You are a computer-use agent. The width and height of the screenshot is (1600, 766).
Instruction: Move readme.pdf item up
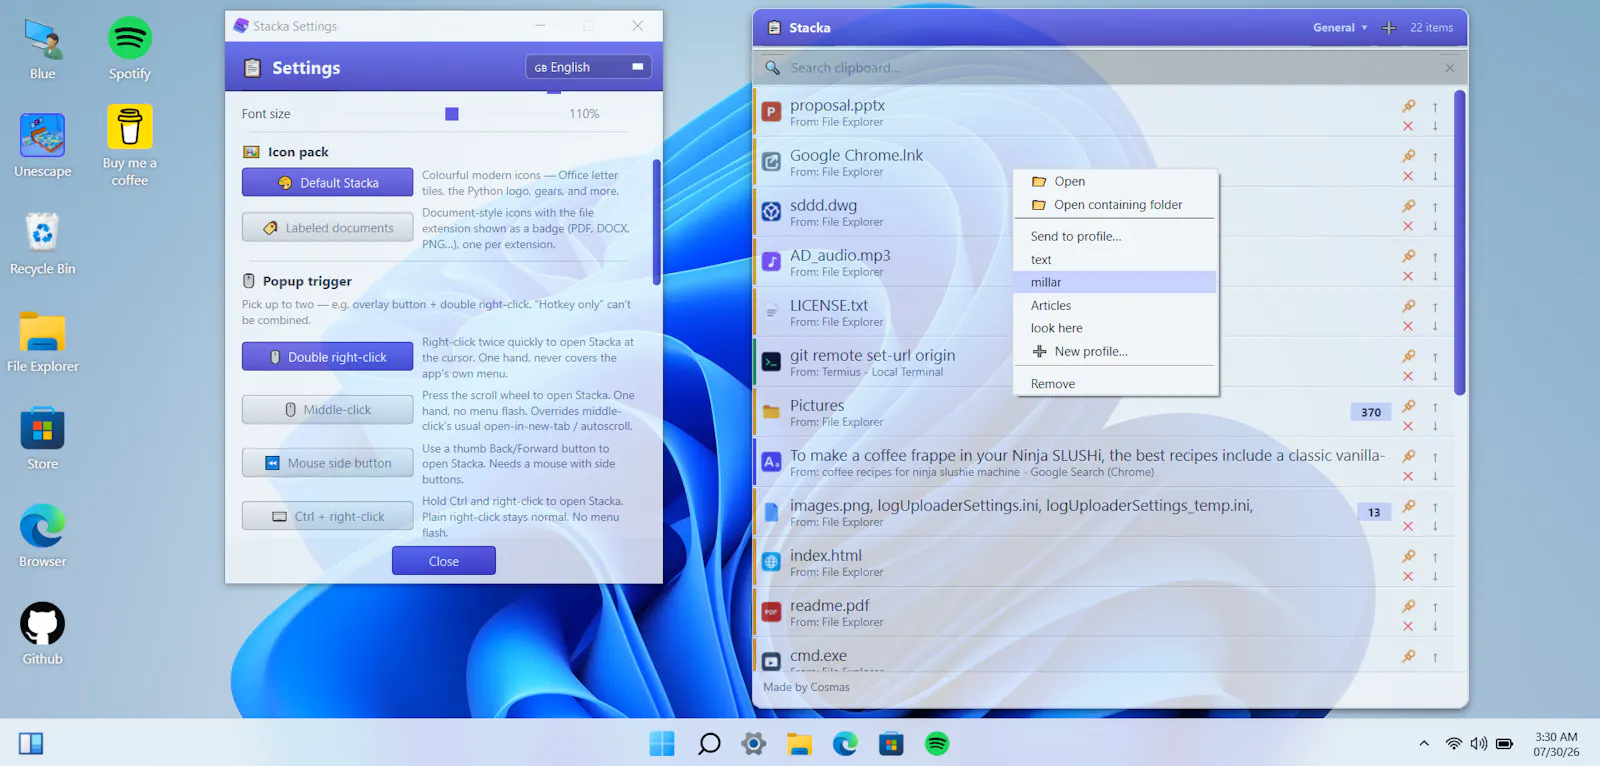pyautogui.click(x=1435, y=607)
